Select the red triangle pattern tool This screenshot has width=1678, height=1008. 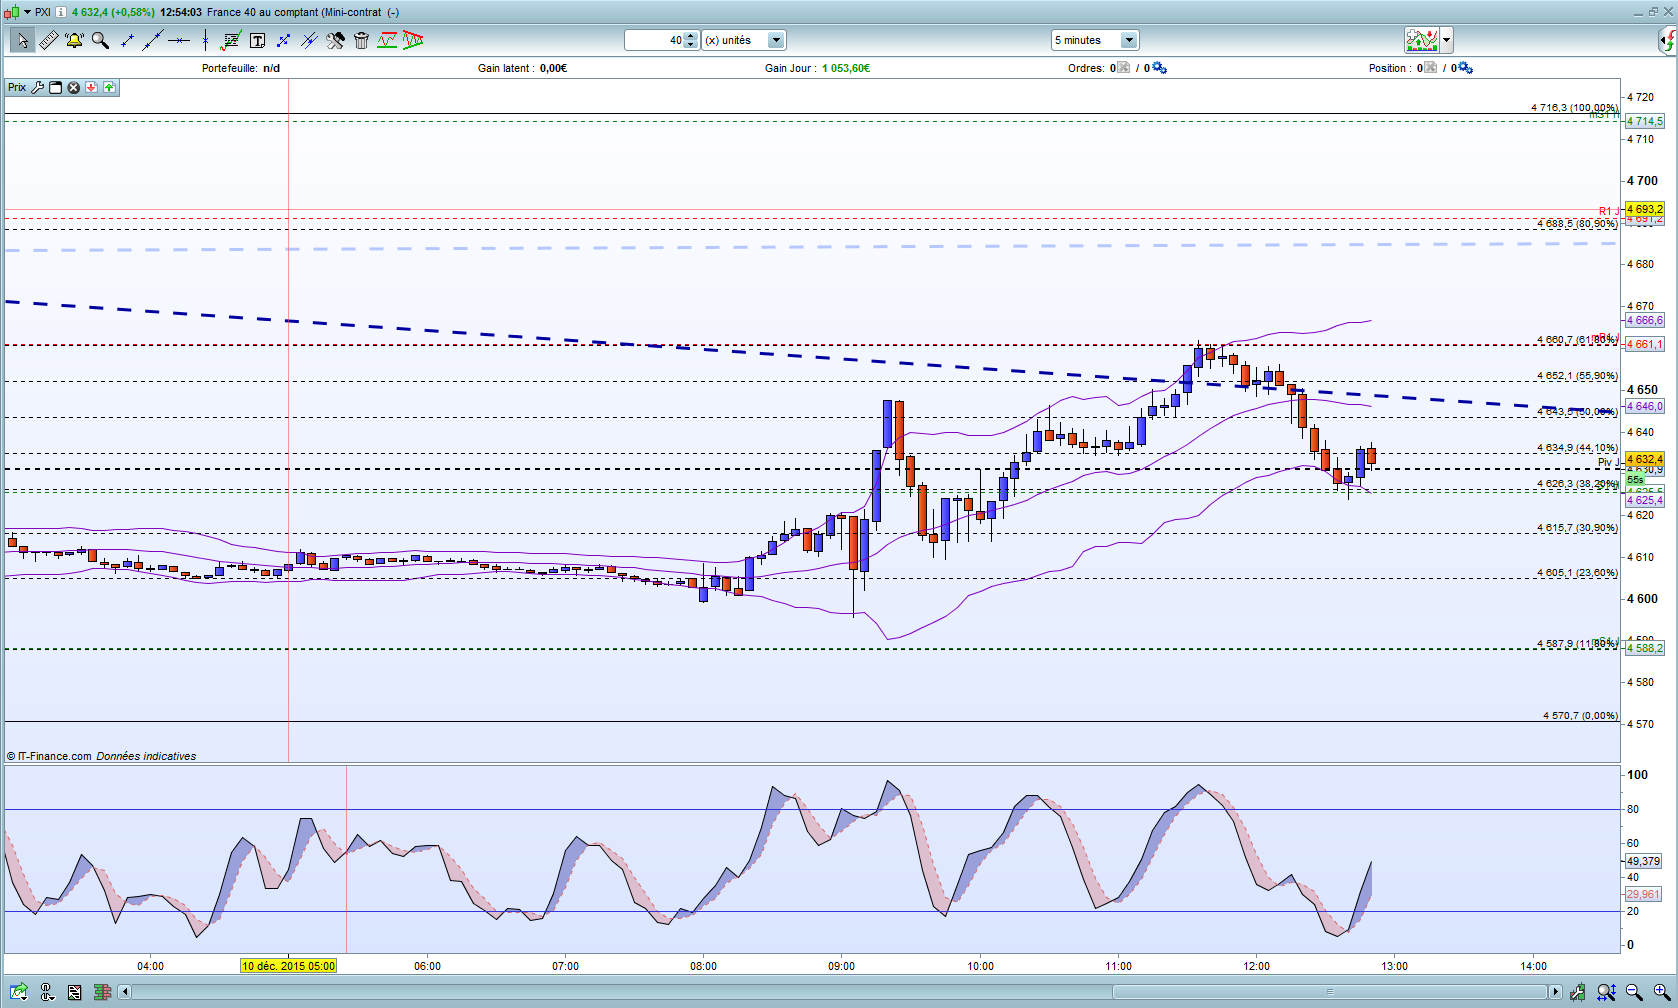(413, 40)
